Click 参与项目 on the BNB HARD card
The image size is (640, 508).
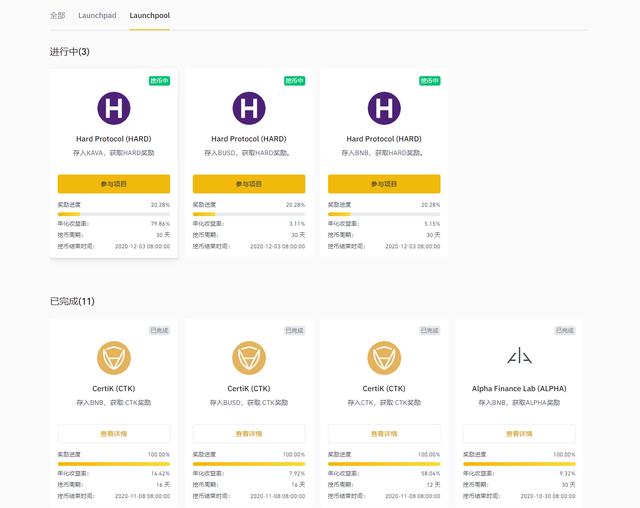point(384,184)
